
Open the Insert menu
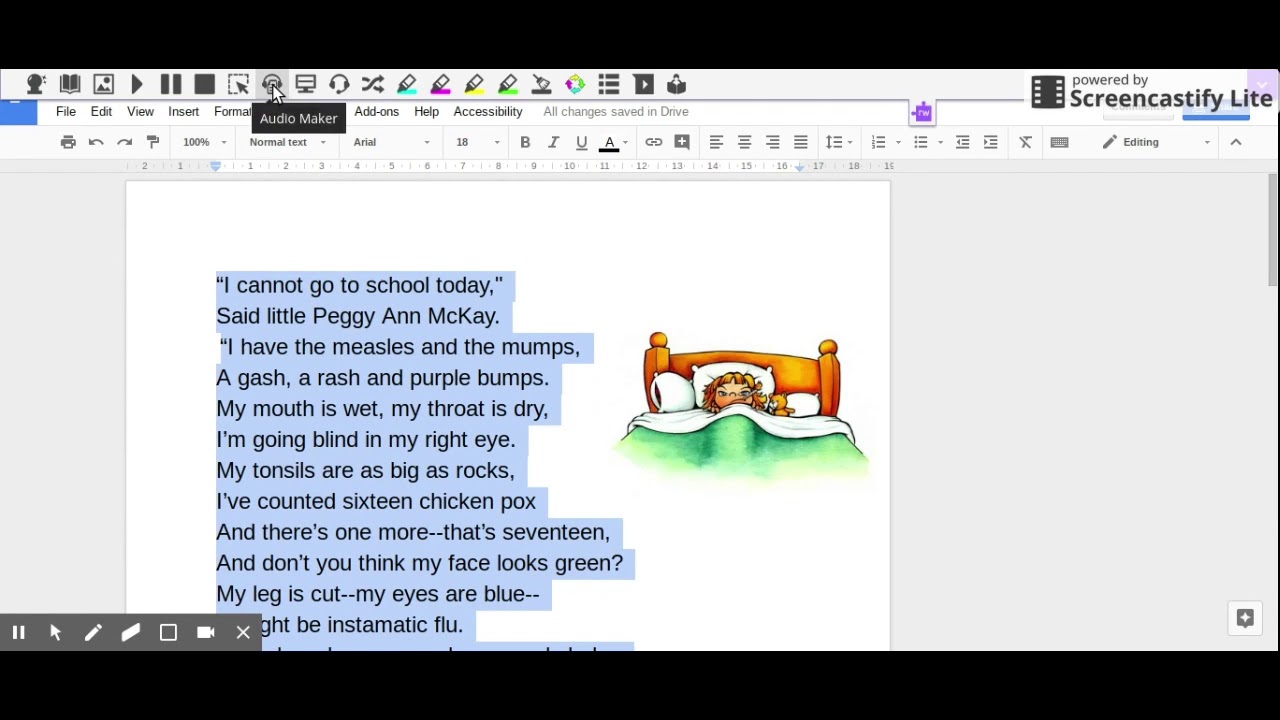183,112
